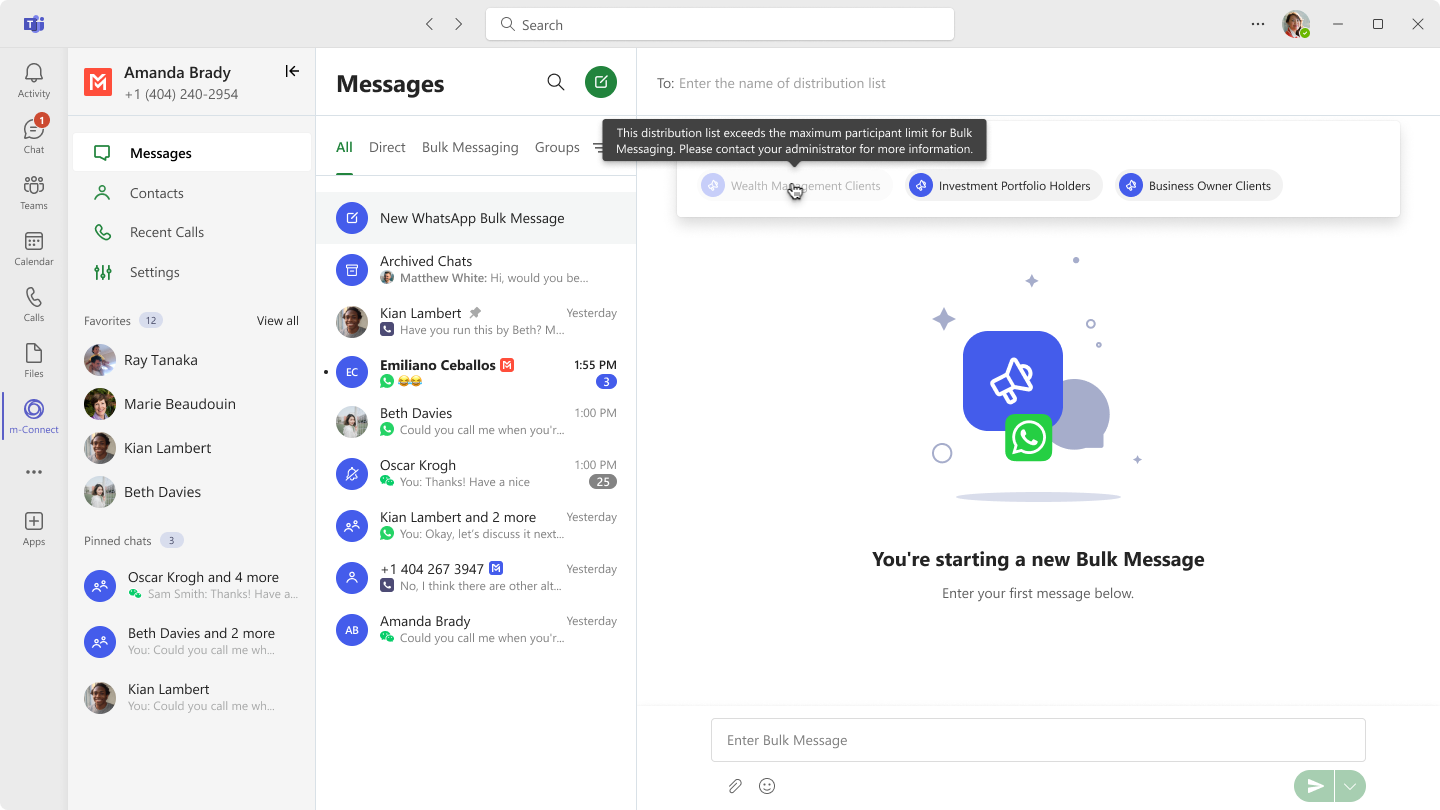This screenshot has height=810, width=1440.
Task: Select favorite contact Kian Lambert
Action: pos(192,448)
